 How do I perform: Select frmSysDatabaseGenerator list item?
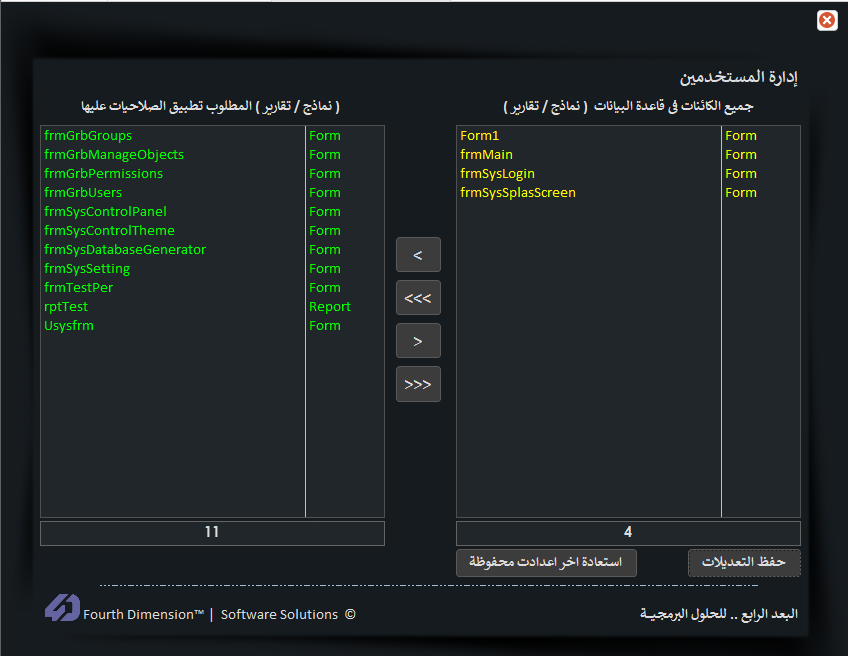[x=125, y=250]
